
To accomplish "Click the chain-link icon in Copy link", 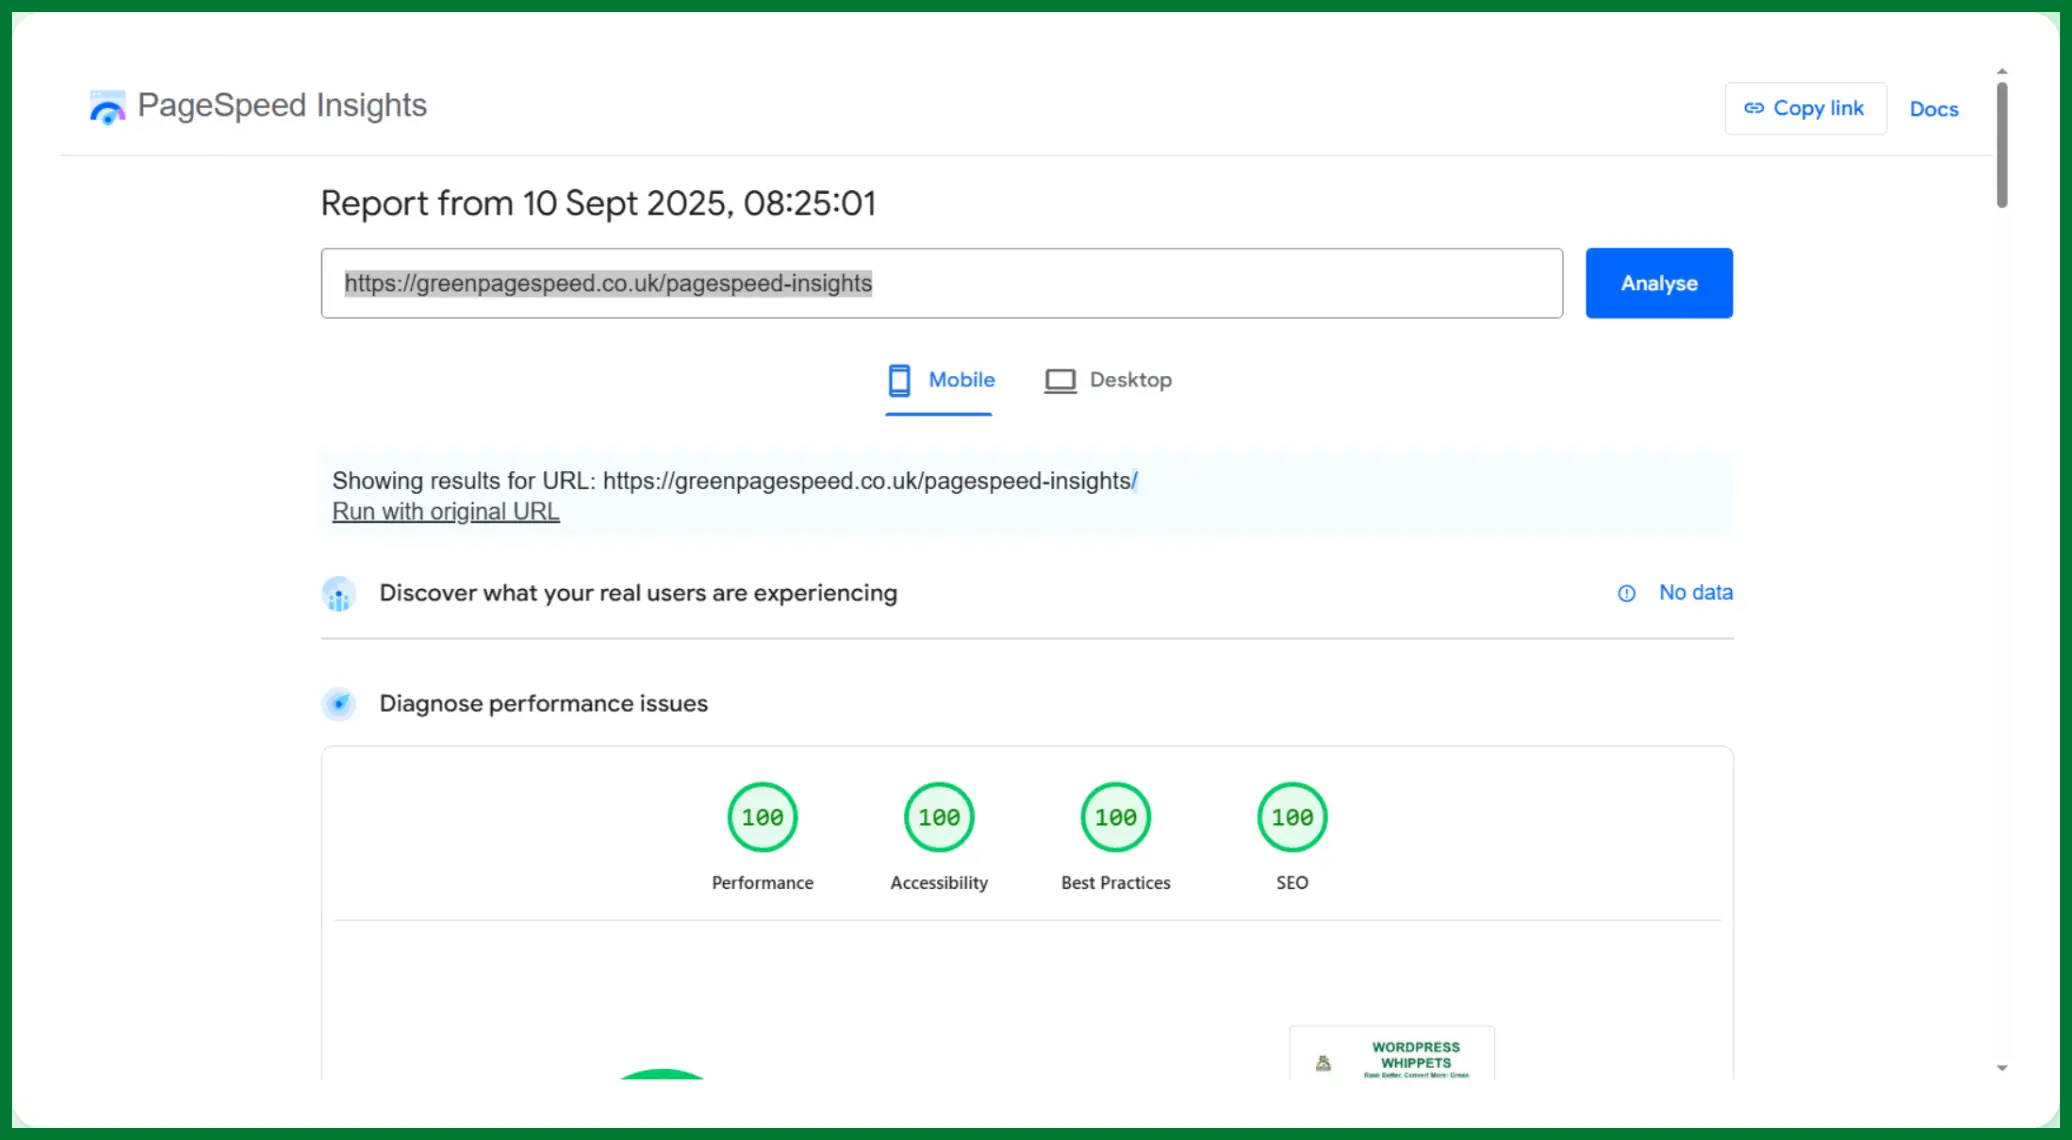I will [1754, 108].
